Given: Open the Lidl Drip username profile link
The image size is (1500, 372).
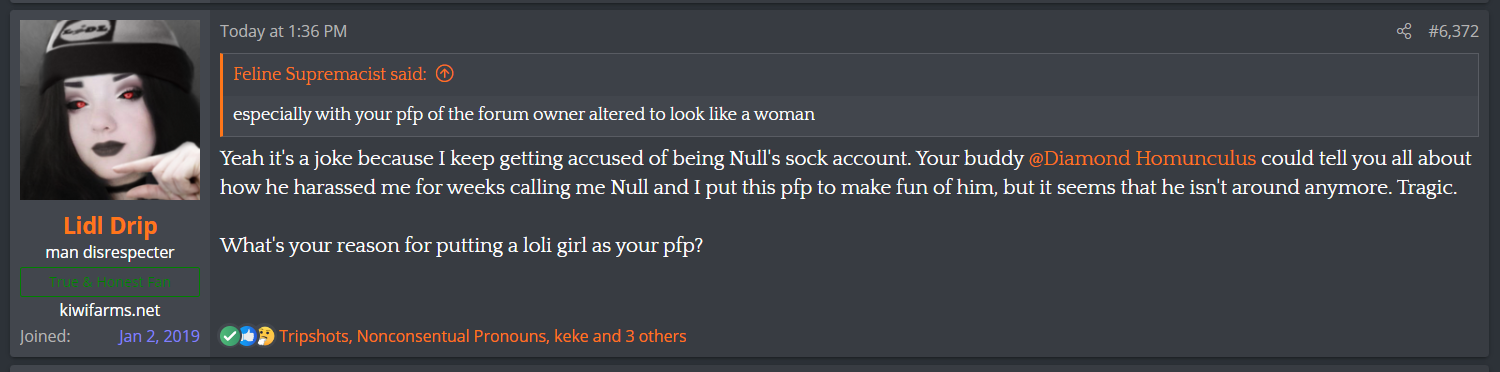Looking at the screenshot, I should click(x=110, y=227).
